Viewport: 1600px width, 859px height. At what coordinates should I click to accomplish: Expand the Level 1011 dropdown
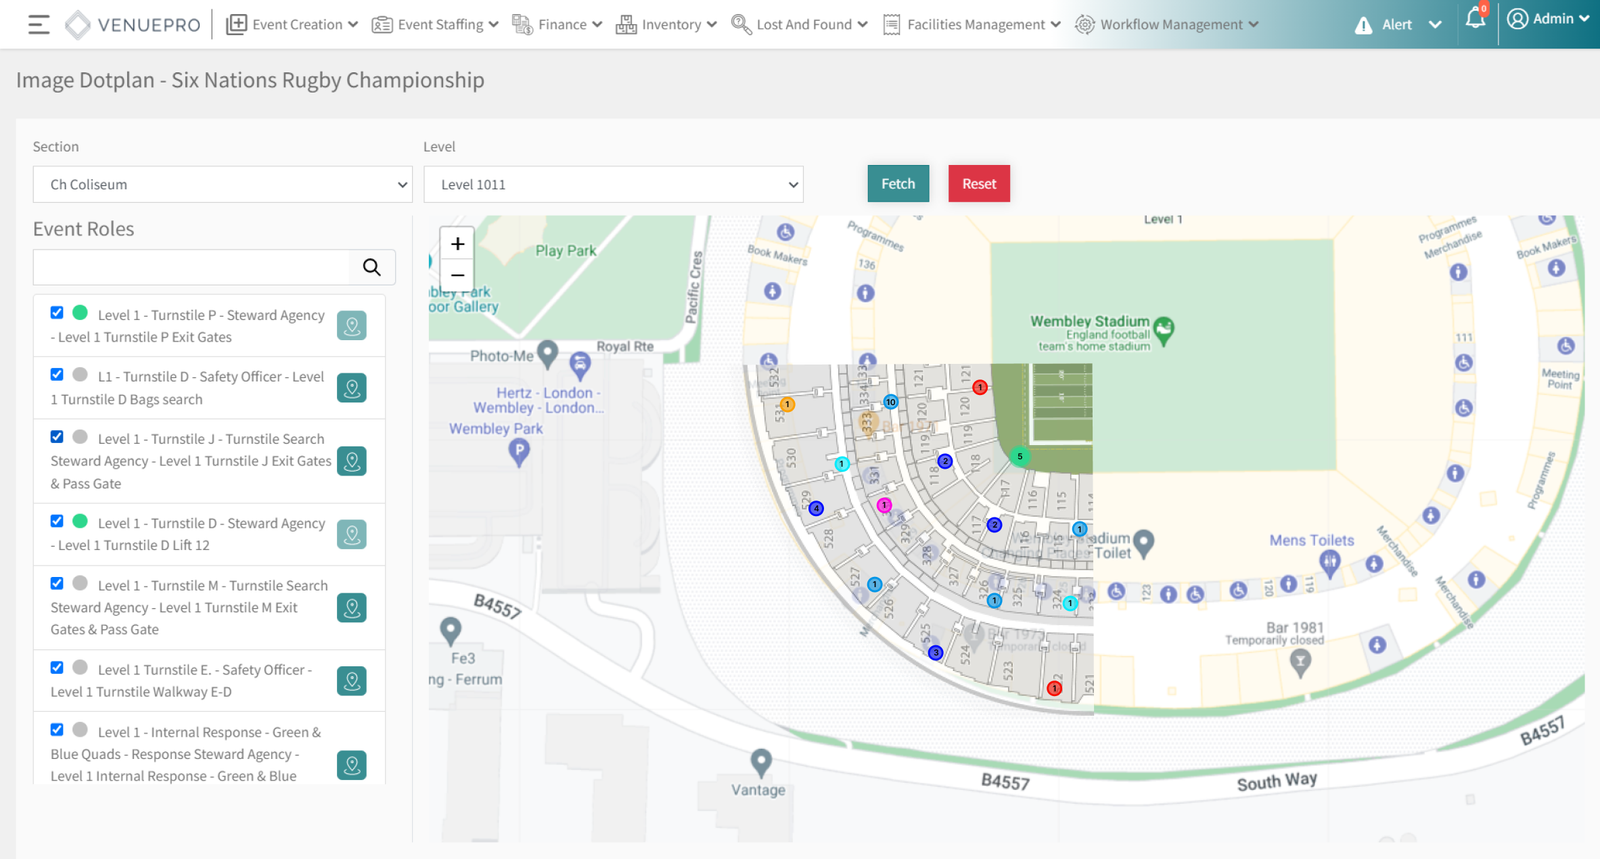613,185
